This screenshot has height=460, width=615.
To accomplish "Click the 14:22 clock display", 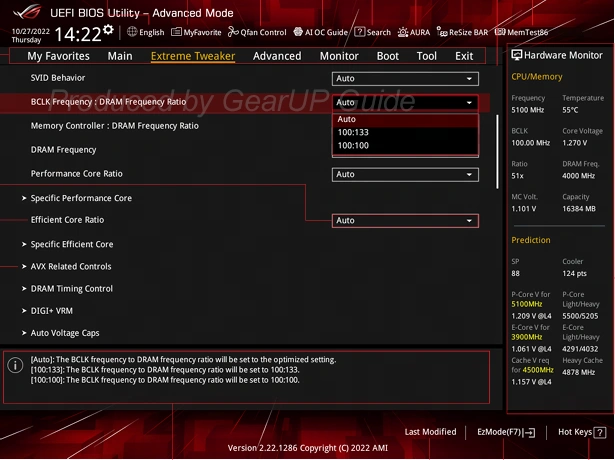I will point(78,34).
